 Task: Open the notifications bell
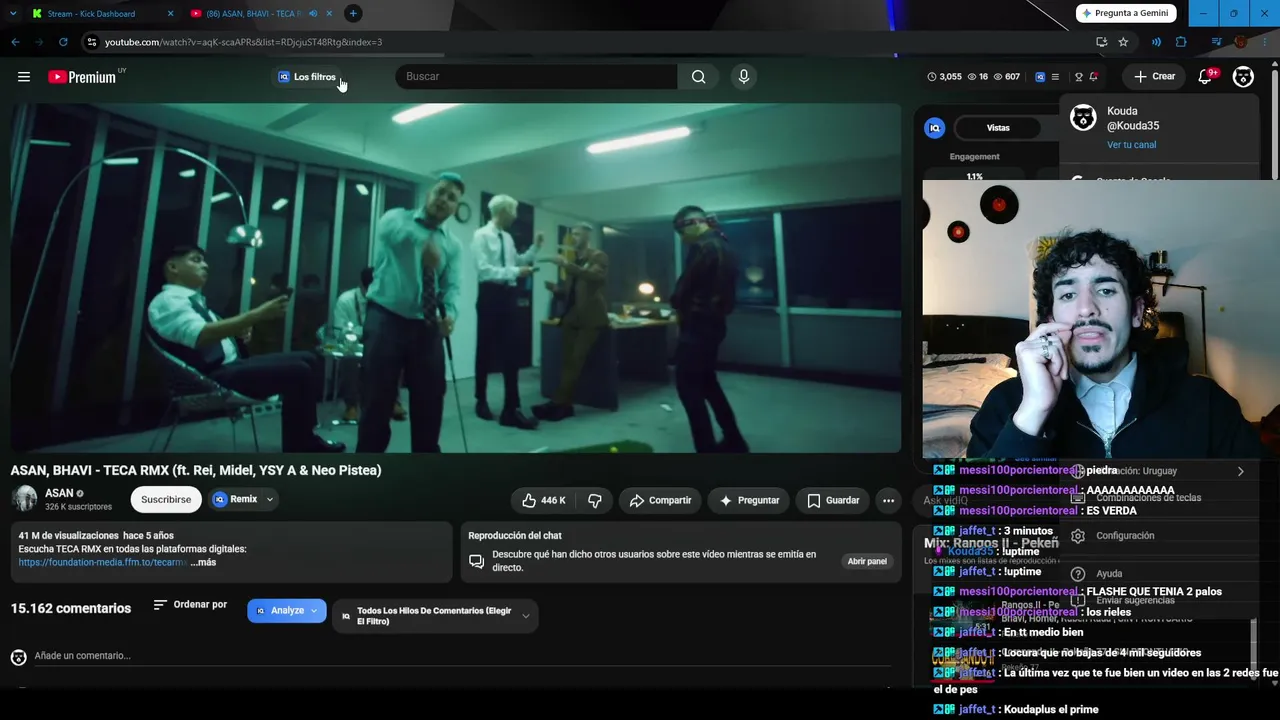coord(1205,77)
